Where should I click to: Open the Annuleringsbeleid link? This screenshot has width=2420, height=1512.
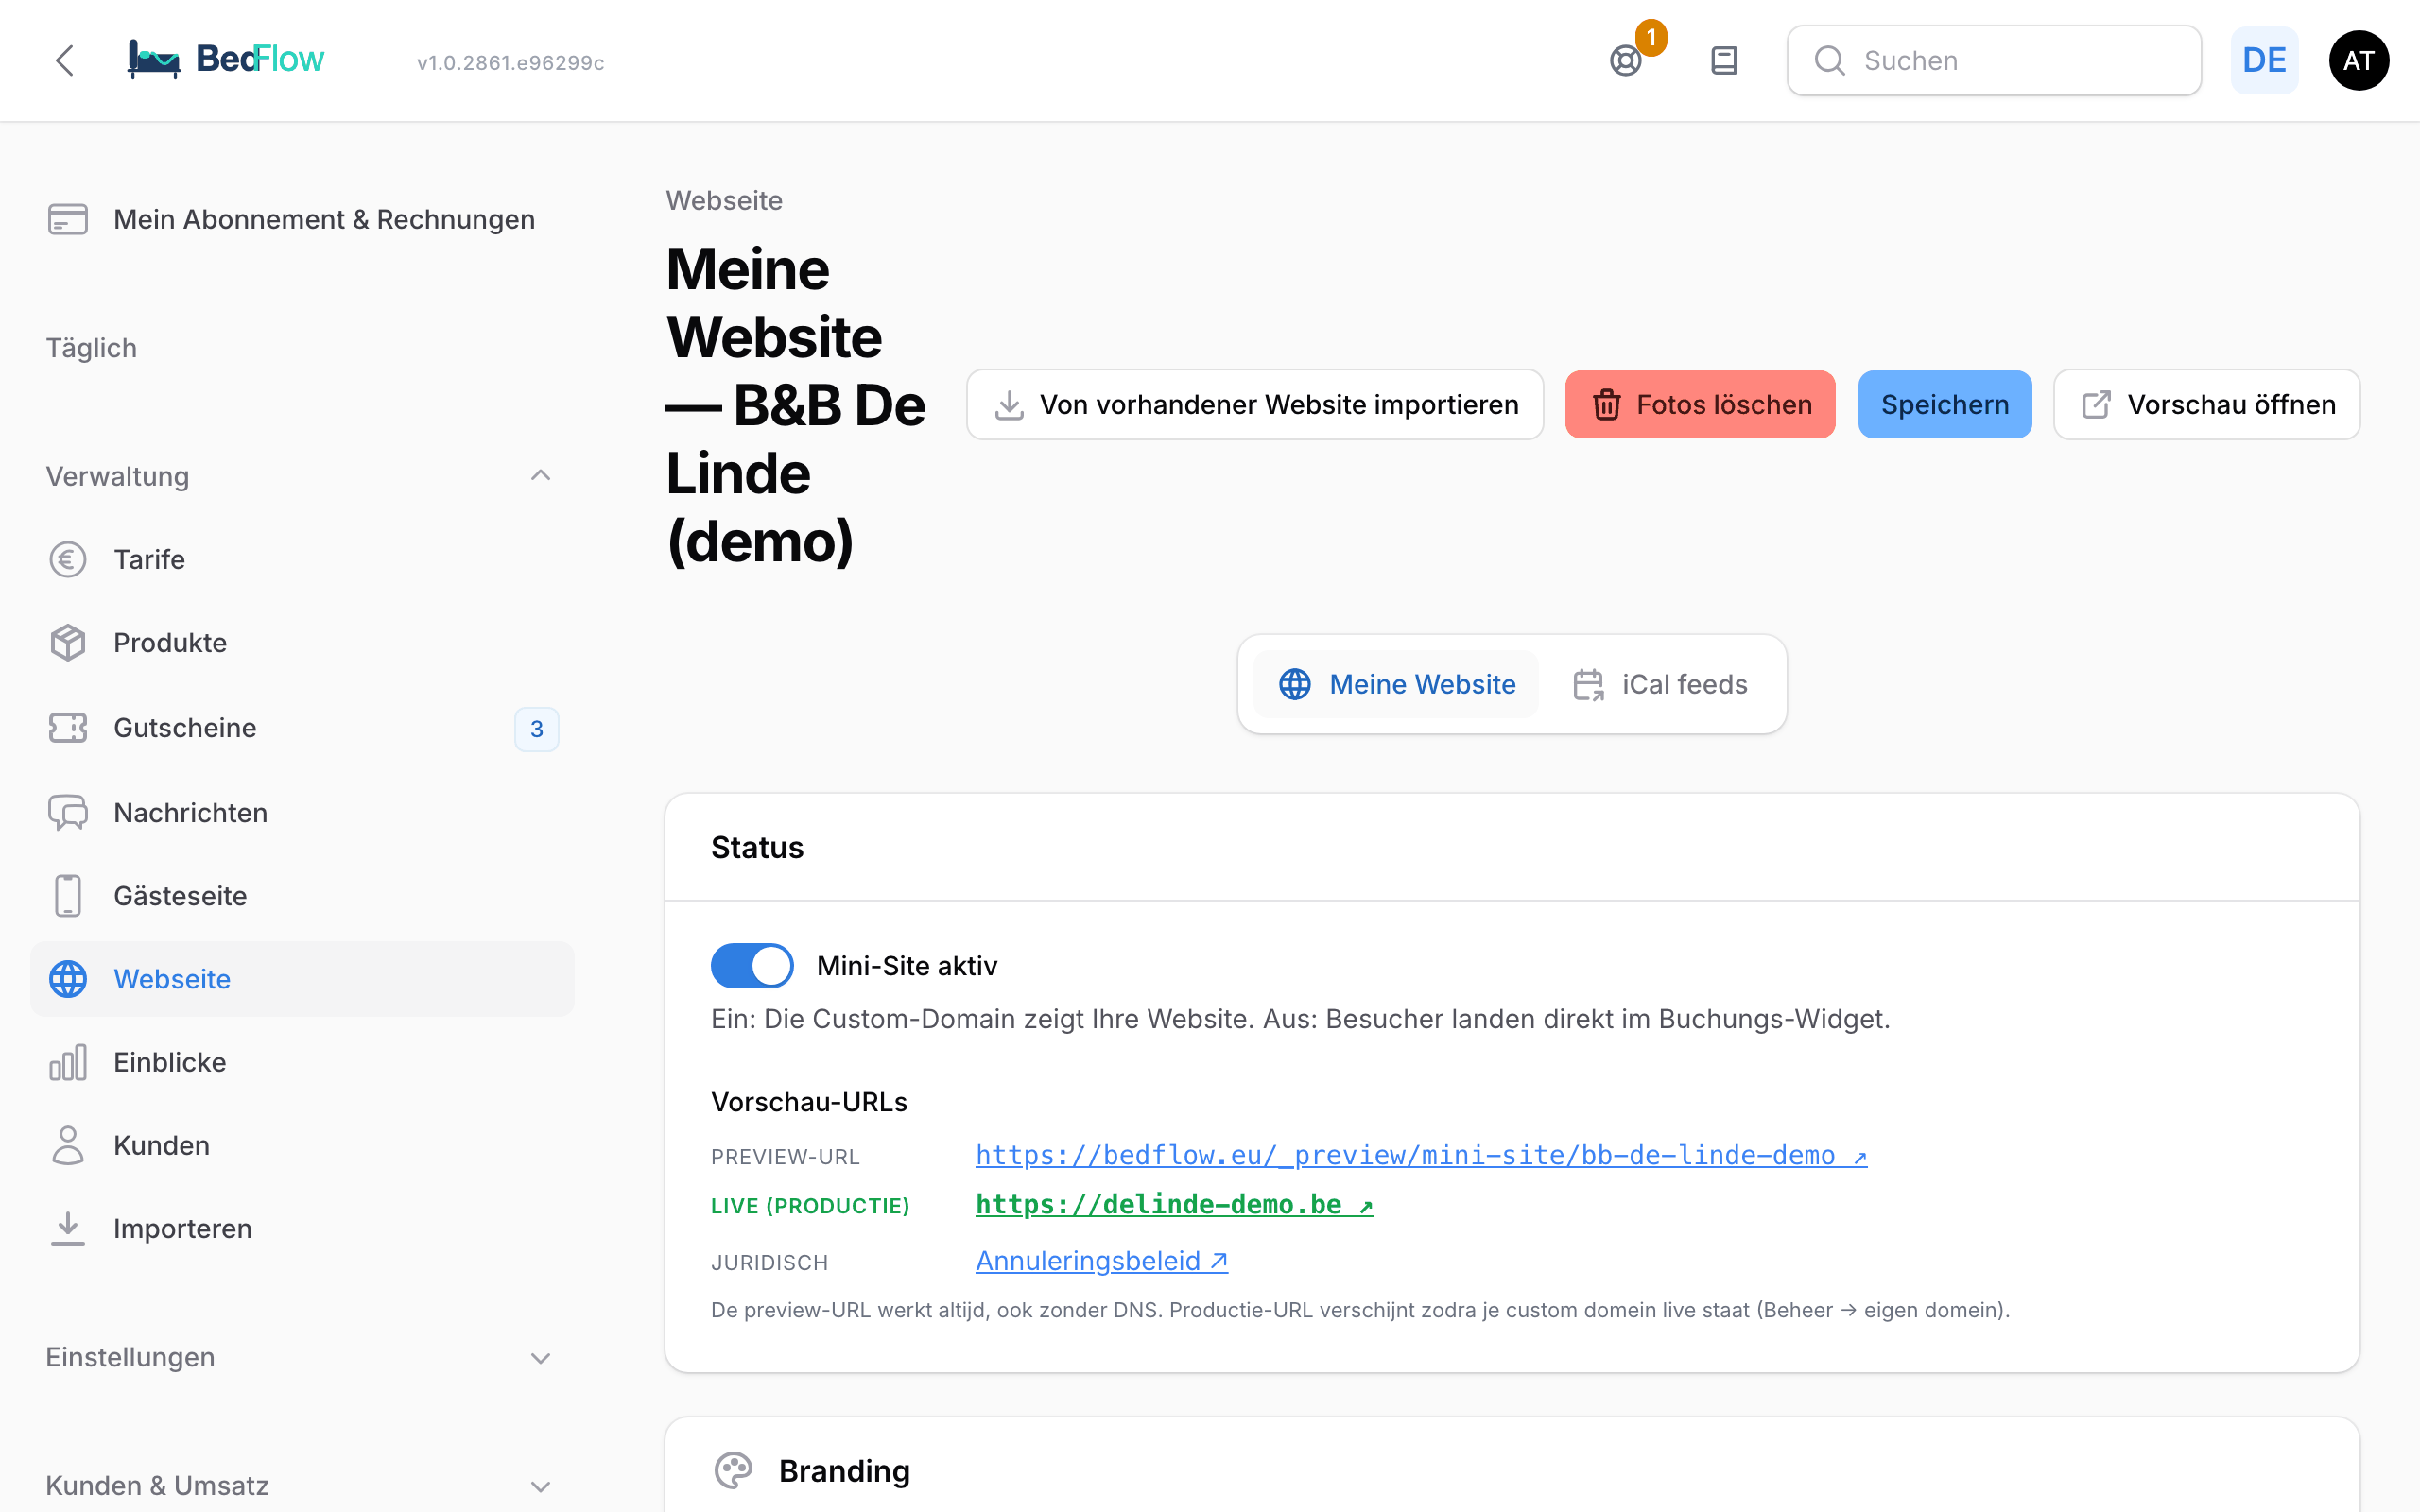coord(1101,1261)
